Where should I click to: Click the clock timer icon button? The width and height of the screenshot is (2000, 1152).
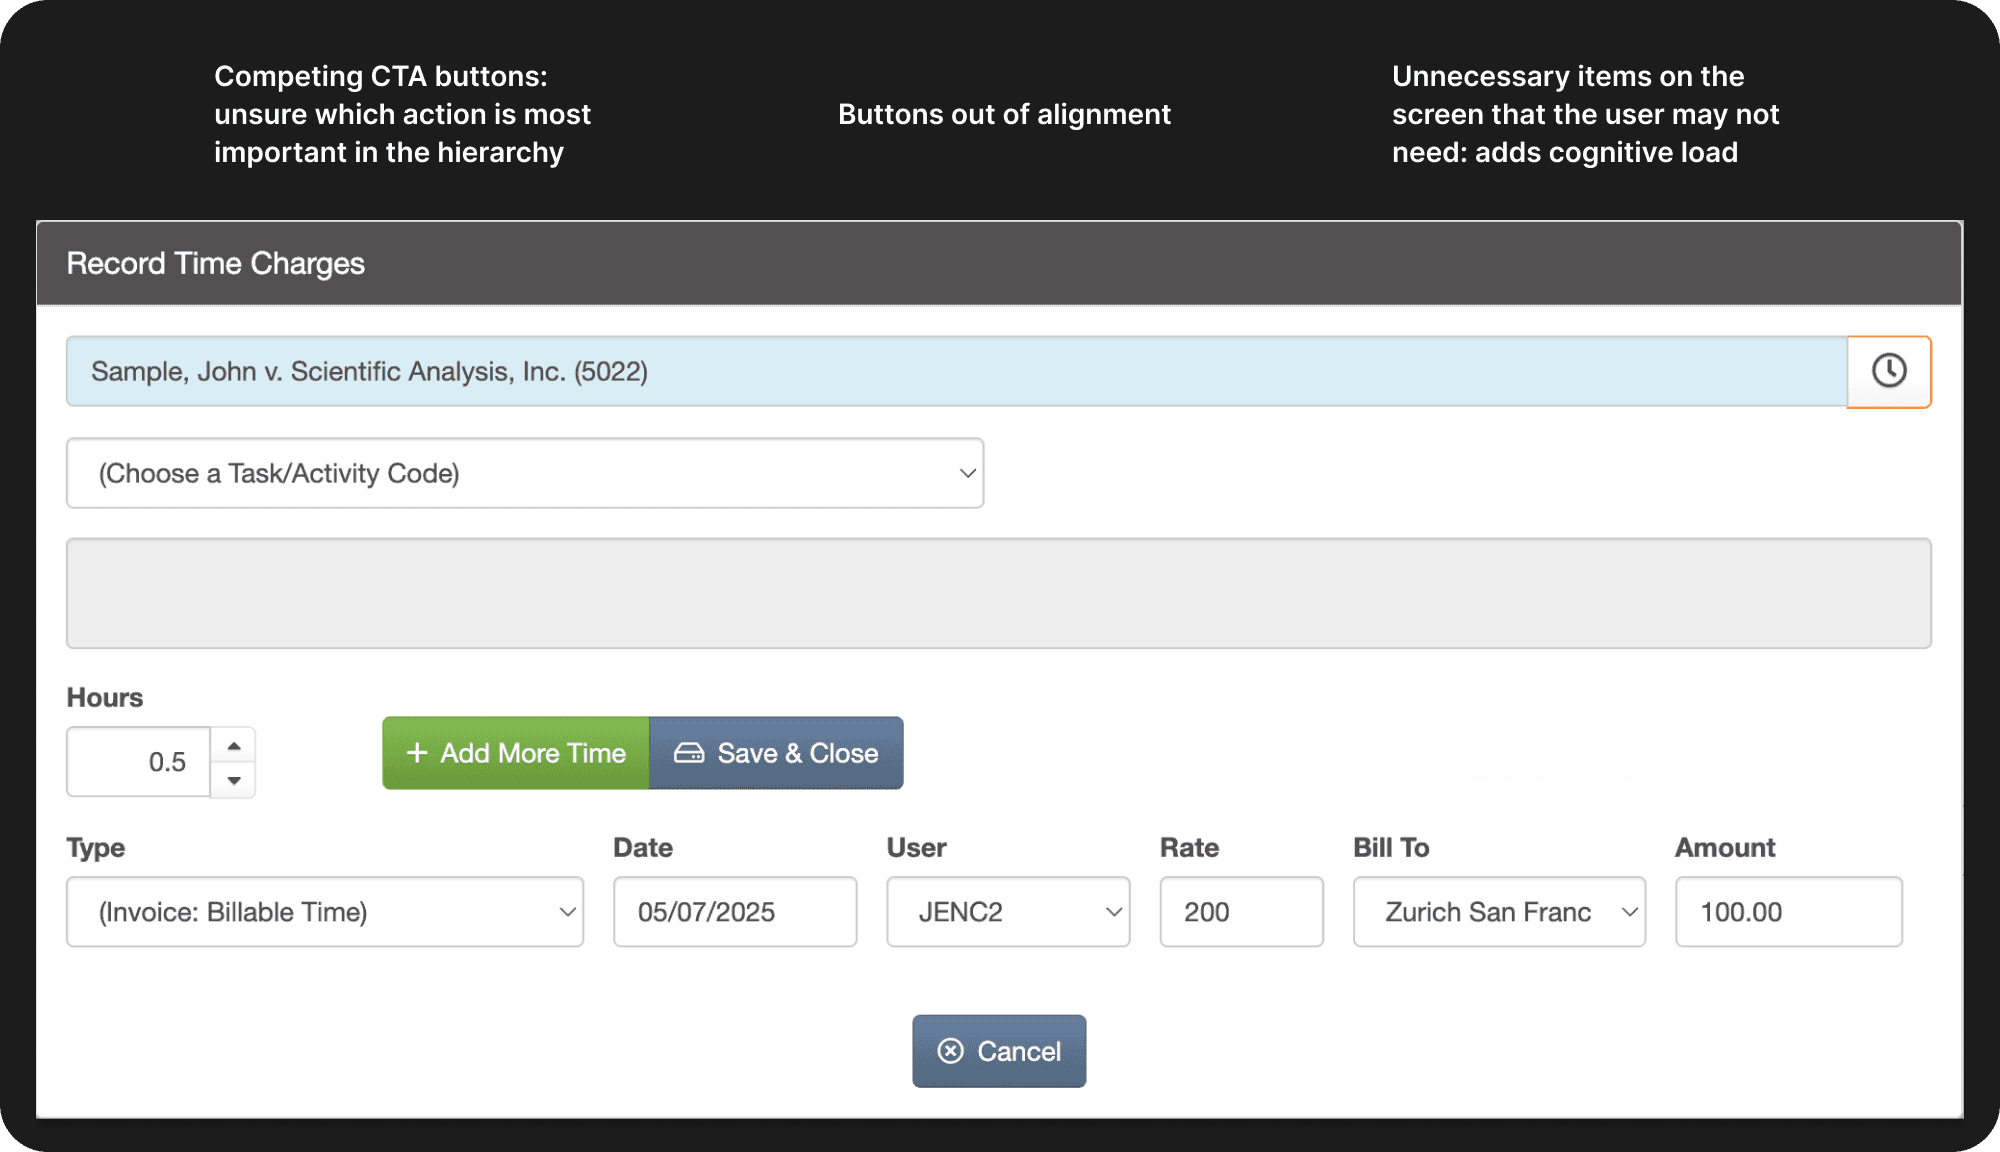click(1888, 371)
